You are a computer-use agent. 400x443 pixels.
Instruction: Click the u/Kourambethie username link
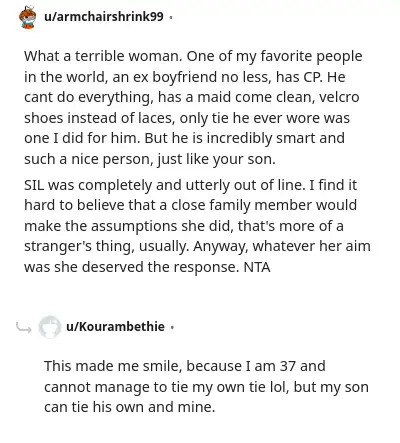[x=115, y=326]
